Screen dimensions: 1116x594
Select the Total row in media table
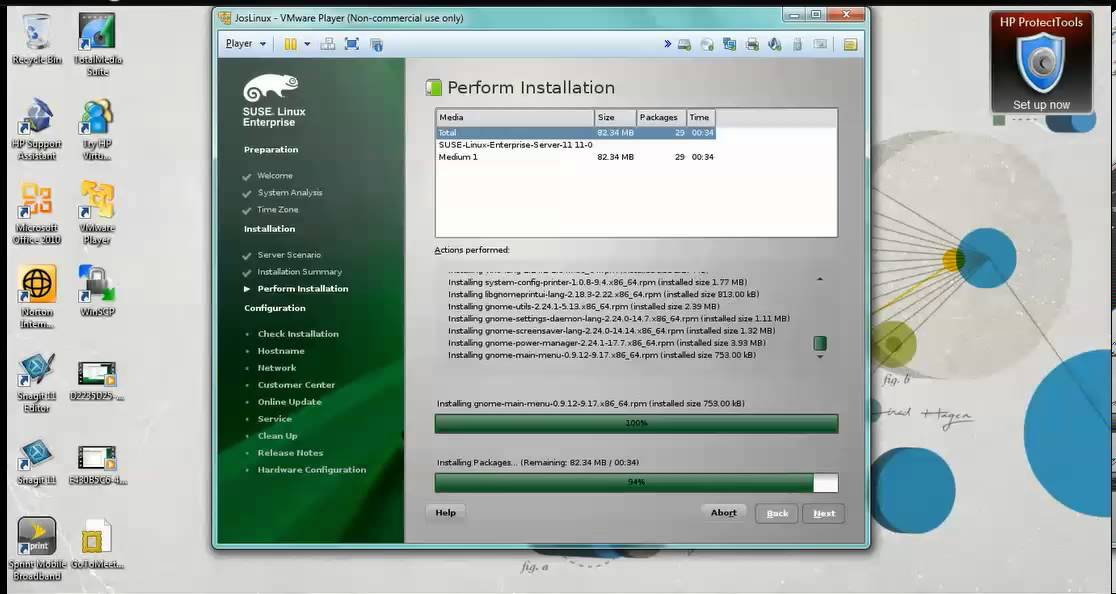[575, 133]
